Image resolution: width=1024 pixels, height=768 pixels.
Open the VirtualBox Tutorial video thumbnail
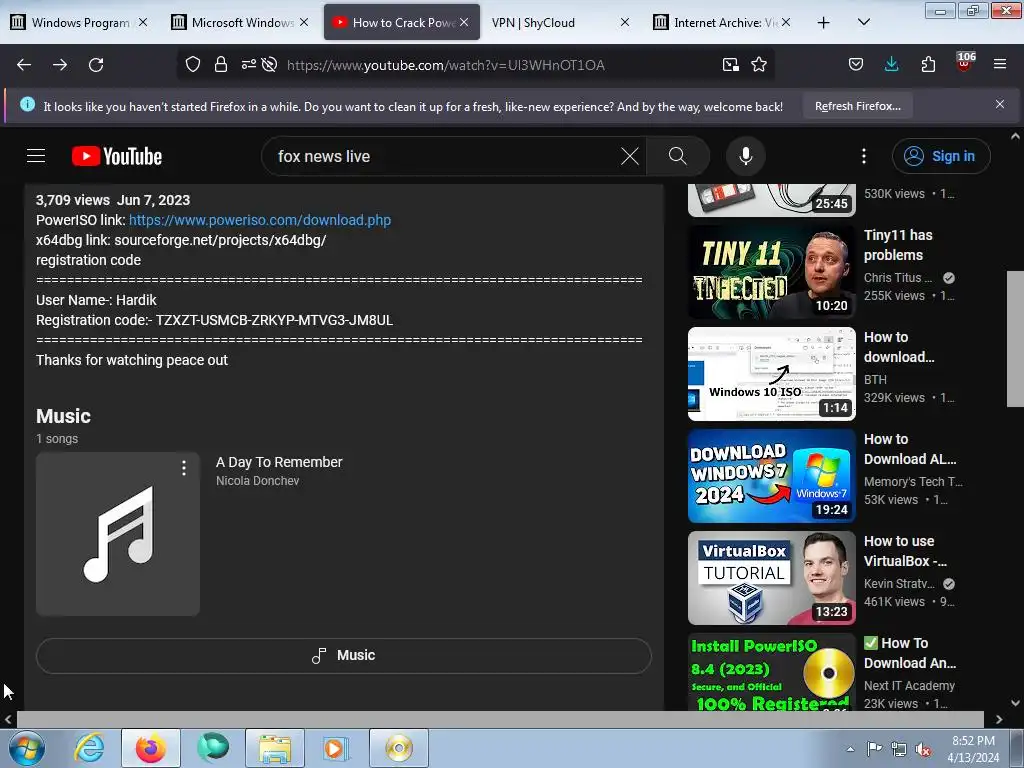pyautogui.click(x=771, y=578)
